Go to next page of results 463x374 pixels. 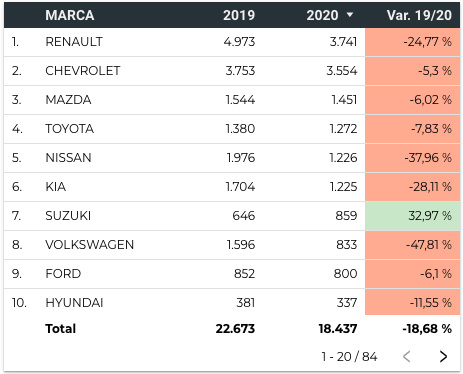point(443,356)
